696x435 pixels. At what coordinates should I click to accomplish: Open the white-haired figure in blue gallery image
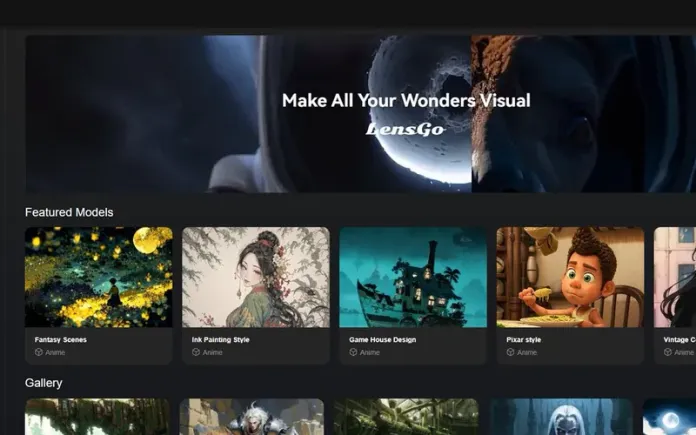pyautogui.click(x=561, y=416)
